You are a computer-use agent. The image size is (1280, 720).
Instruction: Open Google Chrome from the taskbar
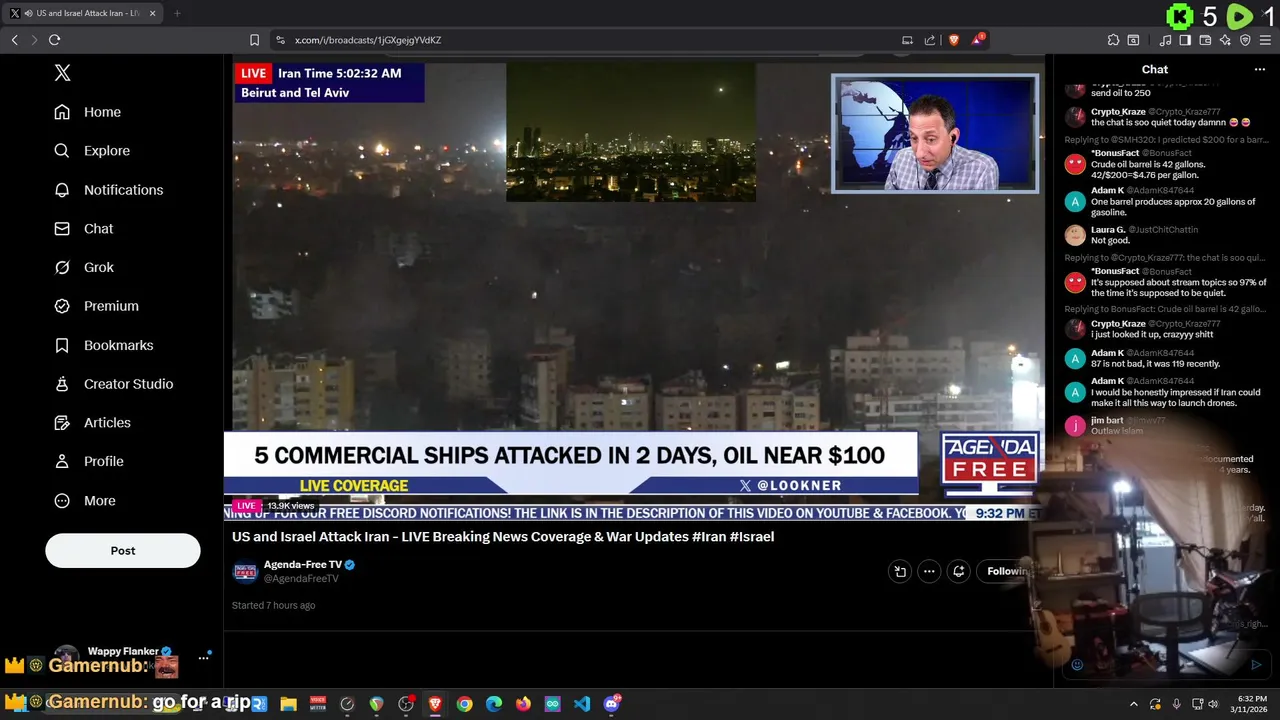[464, 704]
